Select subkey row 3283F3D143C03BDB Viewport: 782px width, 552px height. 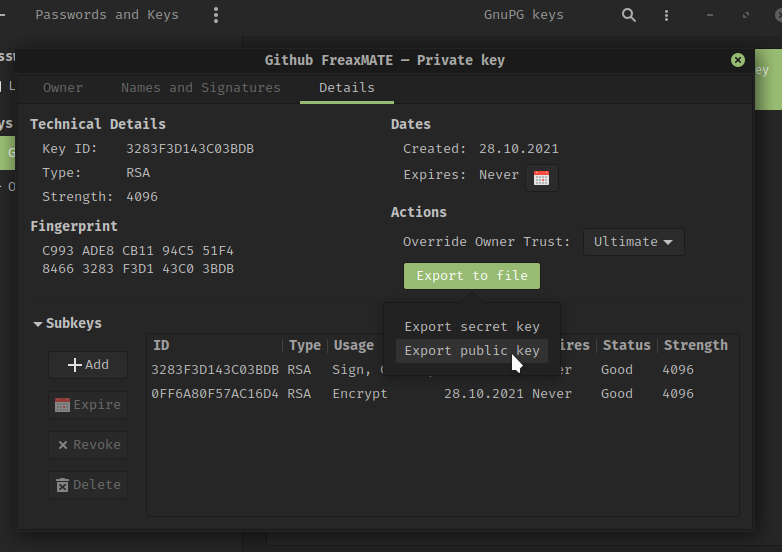215,370
